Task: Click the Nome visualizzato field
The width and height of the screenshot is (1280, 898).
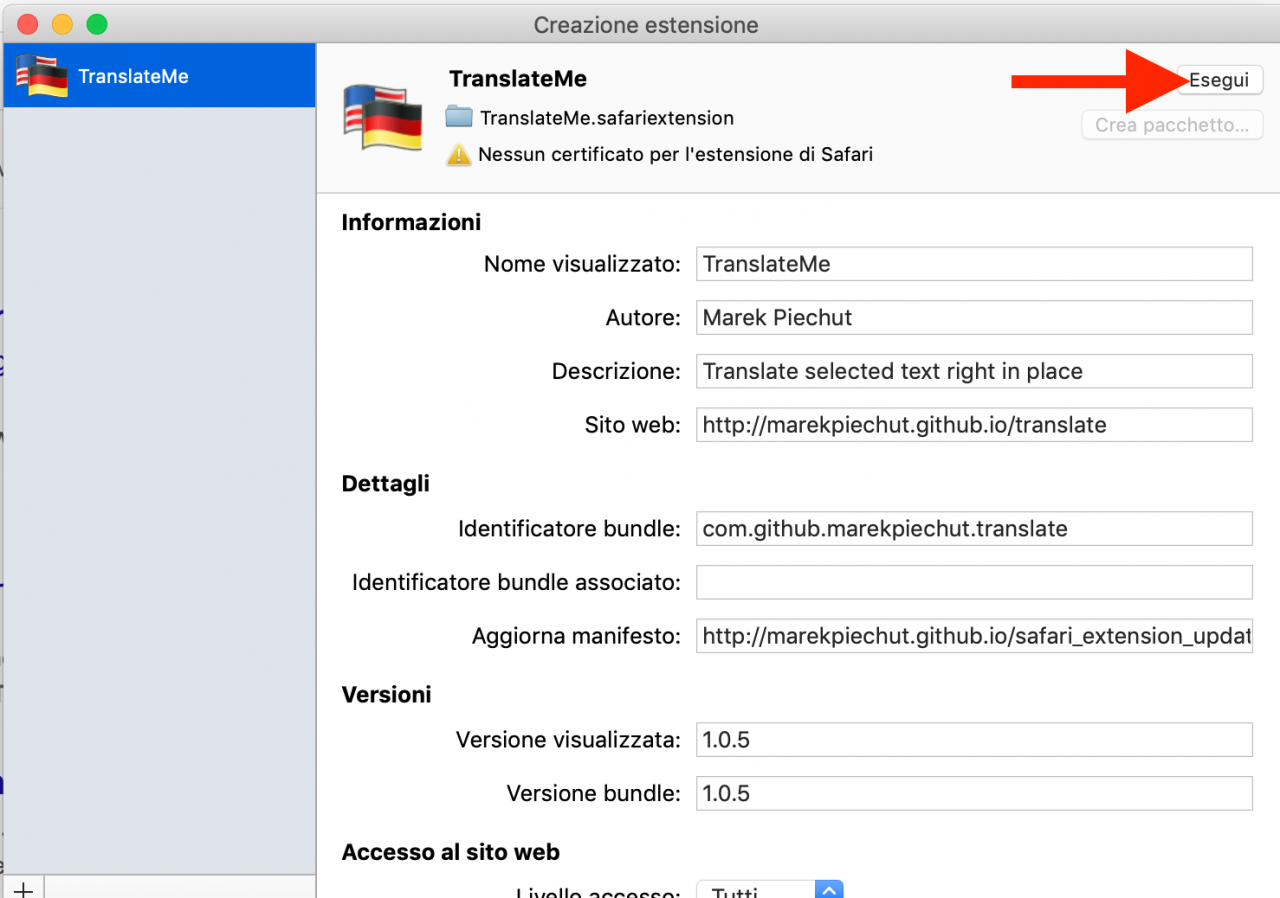Action: (974, 264)
